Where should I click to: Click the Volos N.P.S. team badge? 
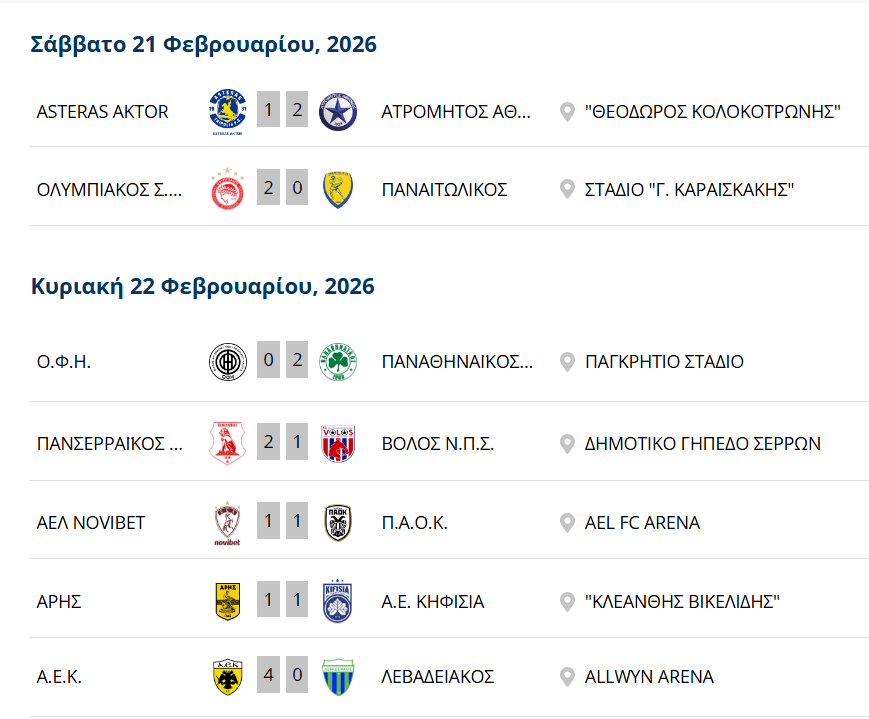pos(338,443)
